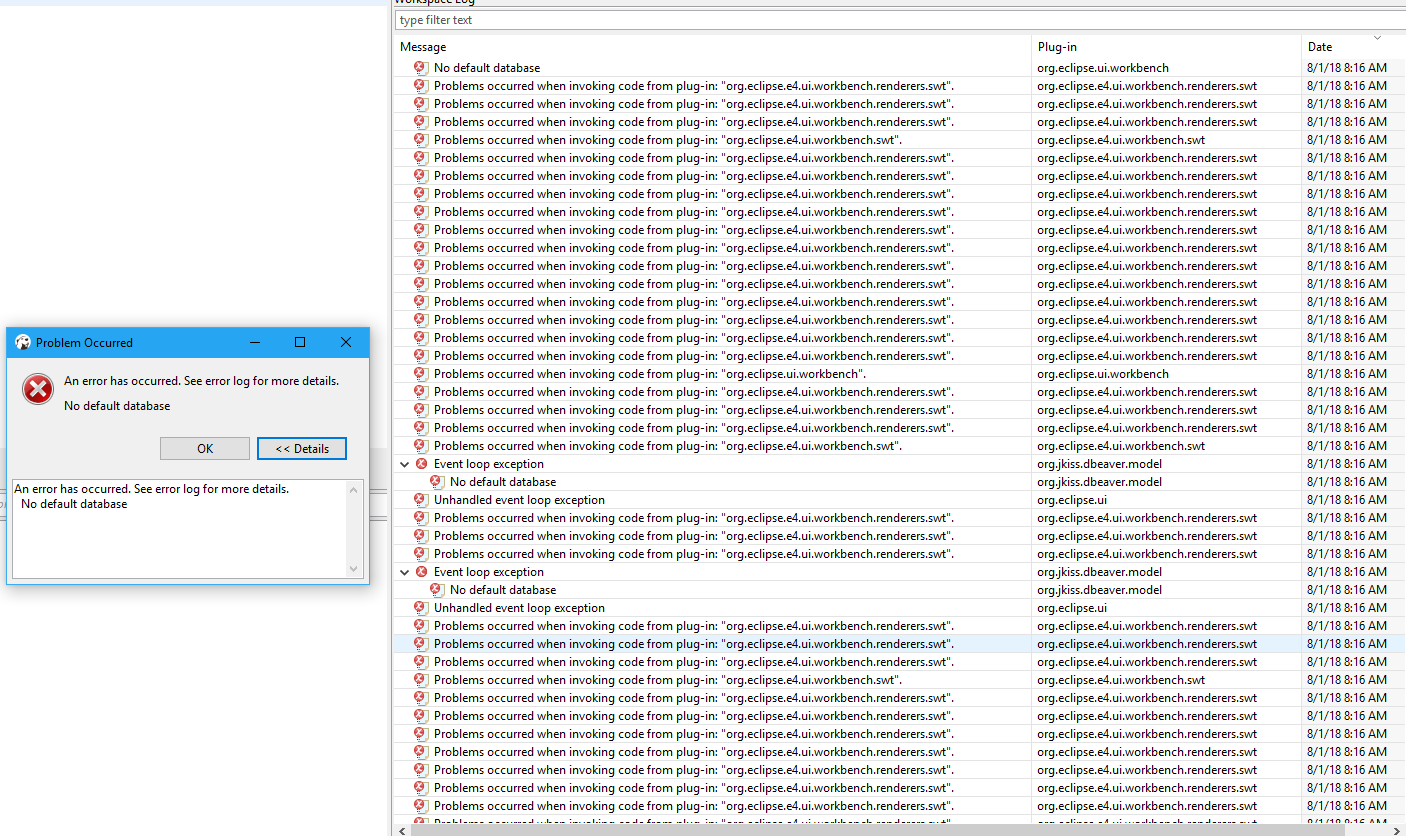
Task: Click the error icon on the first "Event loop exception" row
Action: click(420, 463)
